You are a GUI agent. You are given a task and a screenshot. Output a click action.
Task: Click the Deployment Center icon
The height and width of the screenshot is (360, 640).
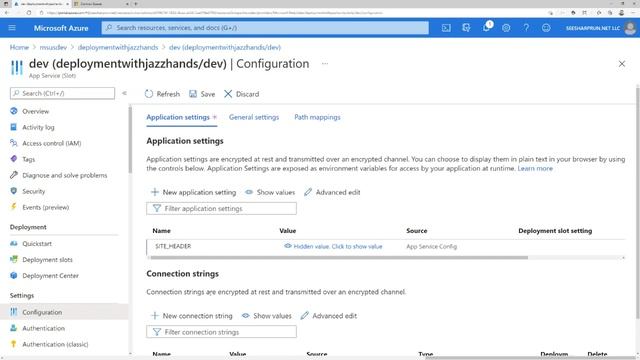[14, 276]
